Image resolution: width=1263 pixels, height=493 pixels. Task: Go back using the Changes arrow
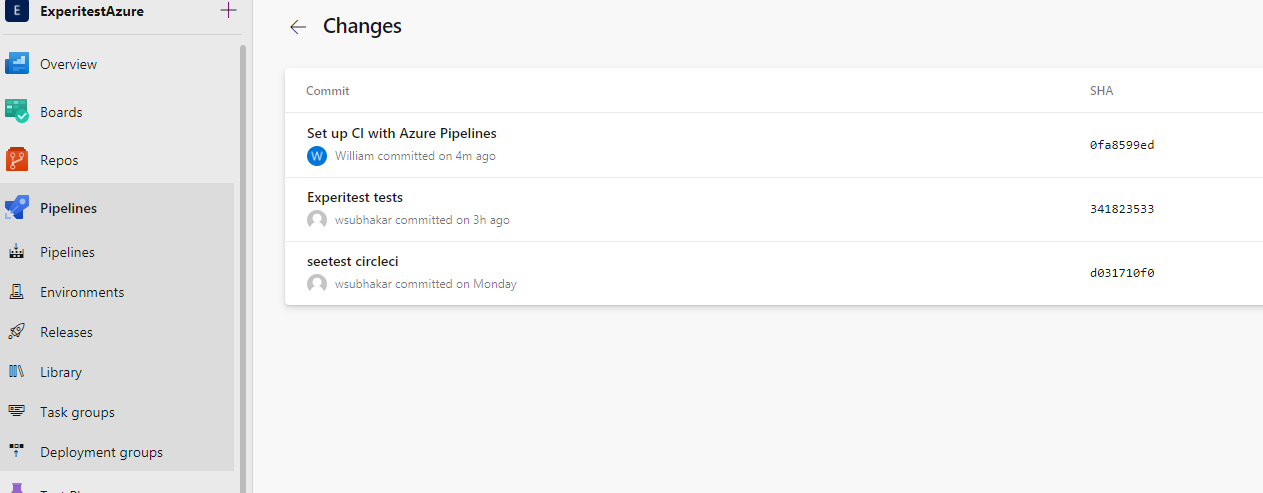click(x=297, y=27)
